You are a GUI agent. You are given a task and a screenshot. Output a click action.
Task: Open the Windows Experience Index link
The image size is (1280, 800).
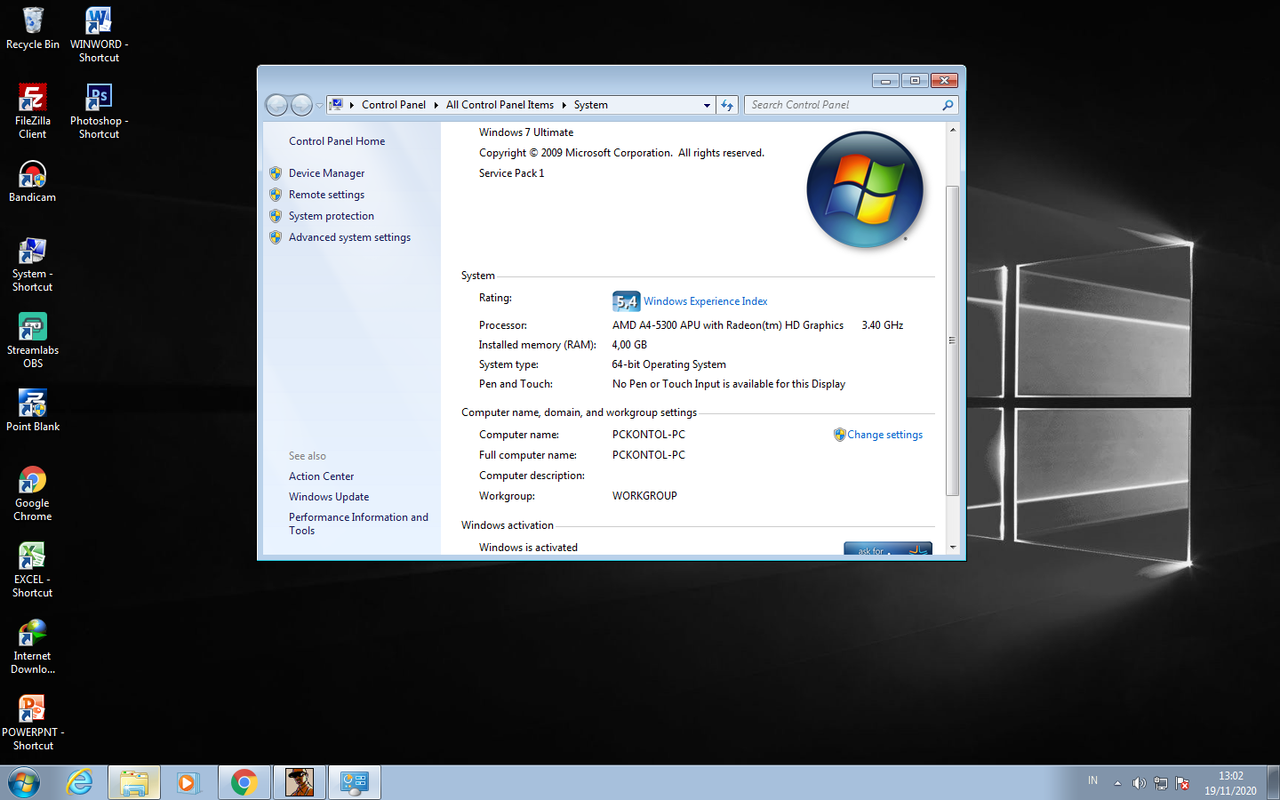tap(706, 301)
